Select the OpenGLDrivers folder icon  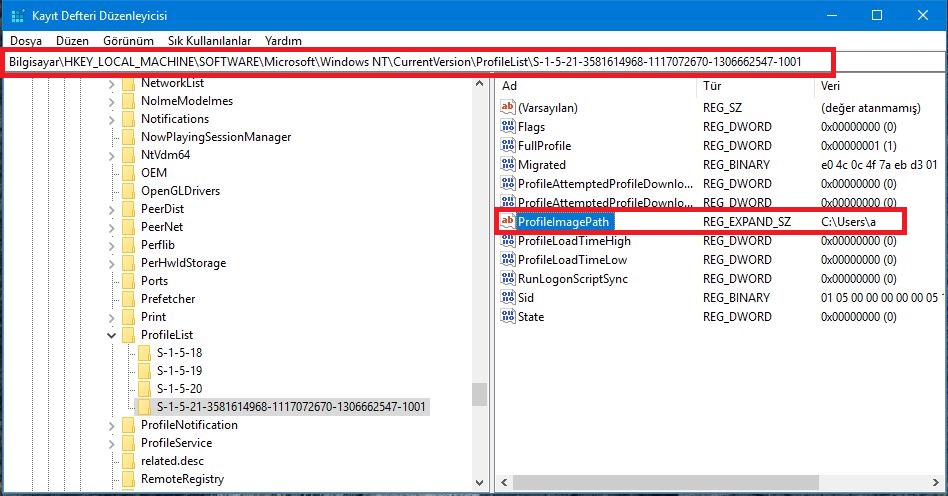click(128, 191)
